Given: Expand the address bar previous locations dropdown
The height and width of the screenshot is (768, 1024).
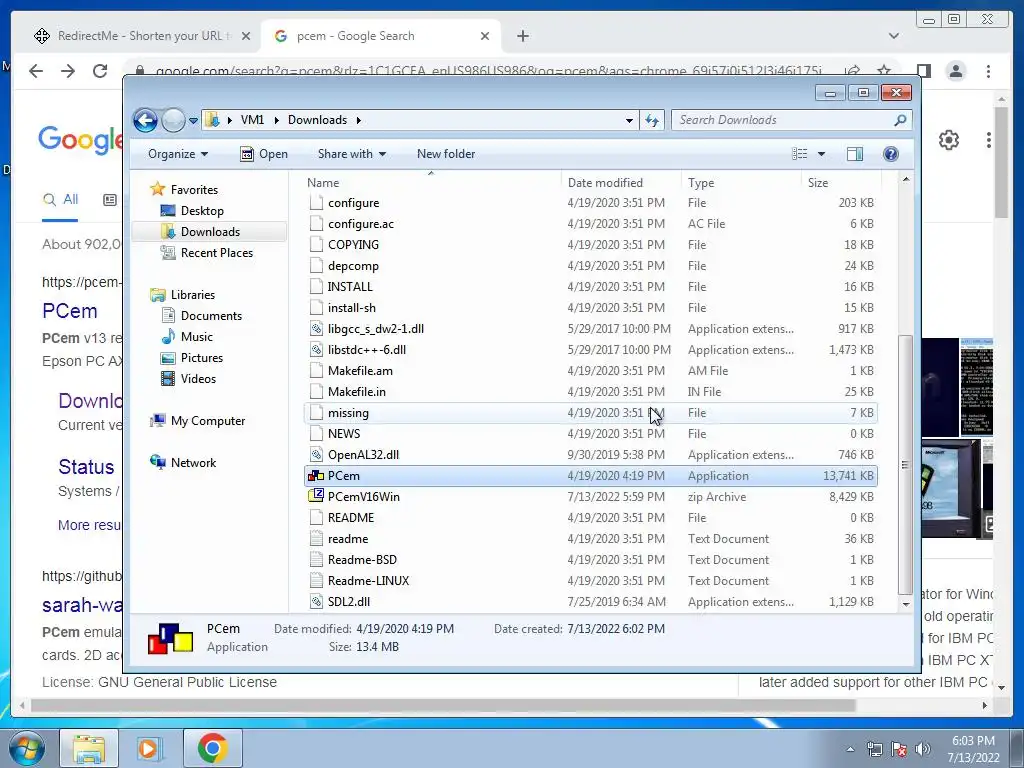Looking at the screenshot, I should [629, 120].
